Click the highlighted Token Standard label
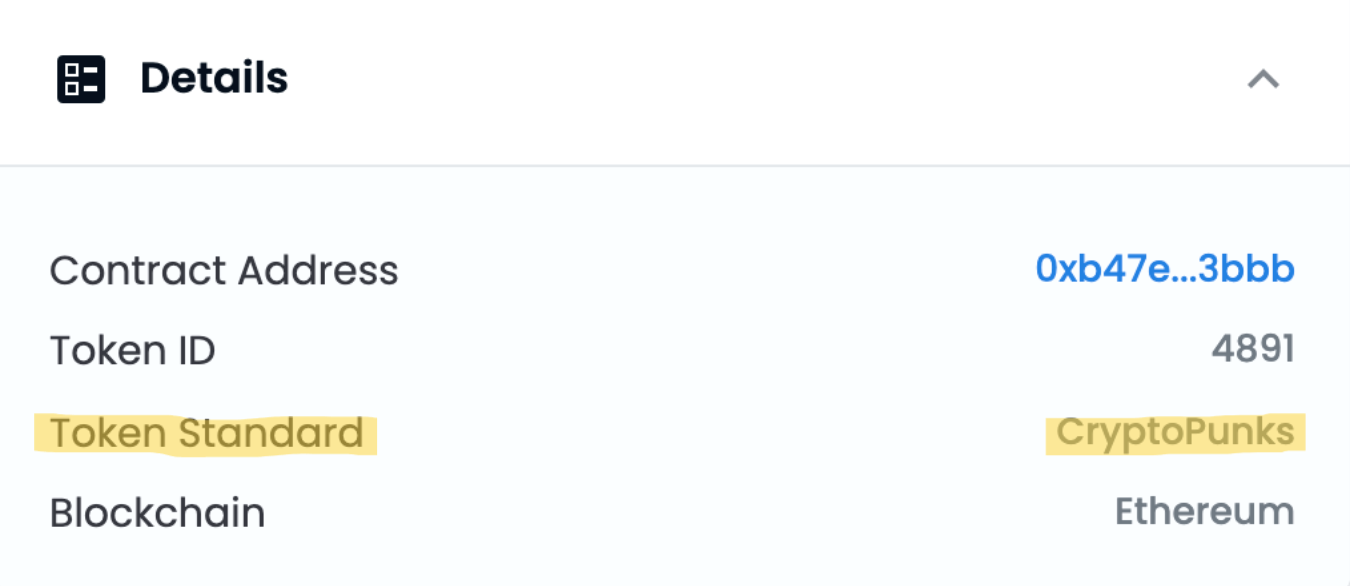 (x=206, y=433)
